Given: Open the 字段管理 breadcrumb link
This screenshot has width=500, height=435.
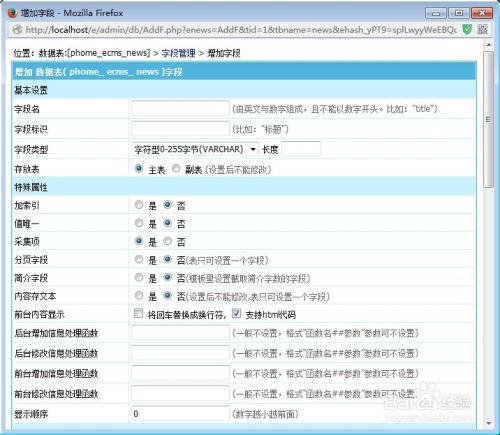Looking at the screenshot, I should [178, 53].
